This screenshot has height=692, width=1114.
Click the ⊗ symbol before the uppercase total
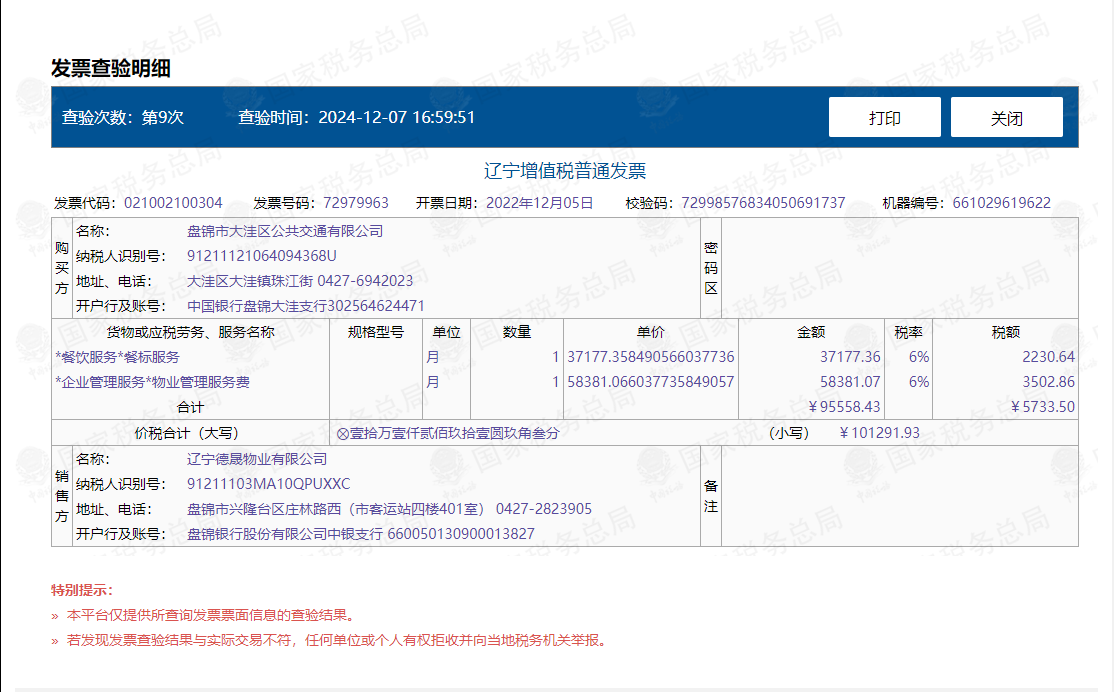[x=342, y=433]
